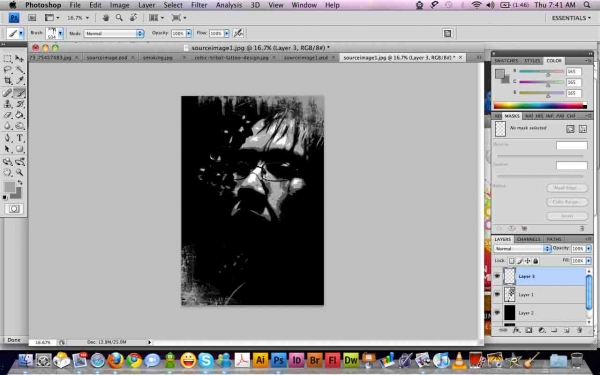
Task: Switch to the Swatches tab
Action: click(x=506, y=61)
